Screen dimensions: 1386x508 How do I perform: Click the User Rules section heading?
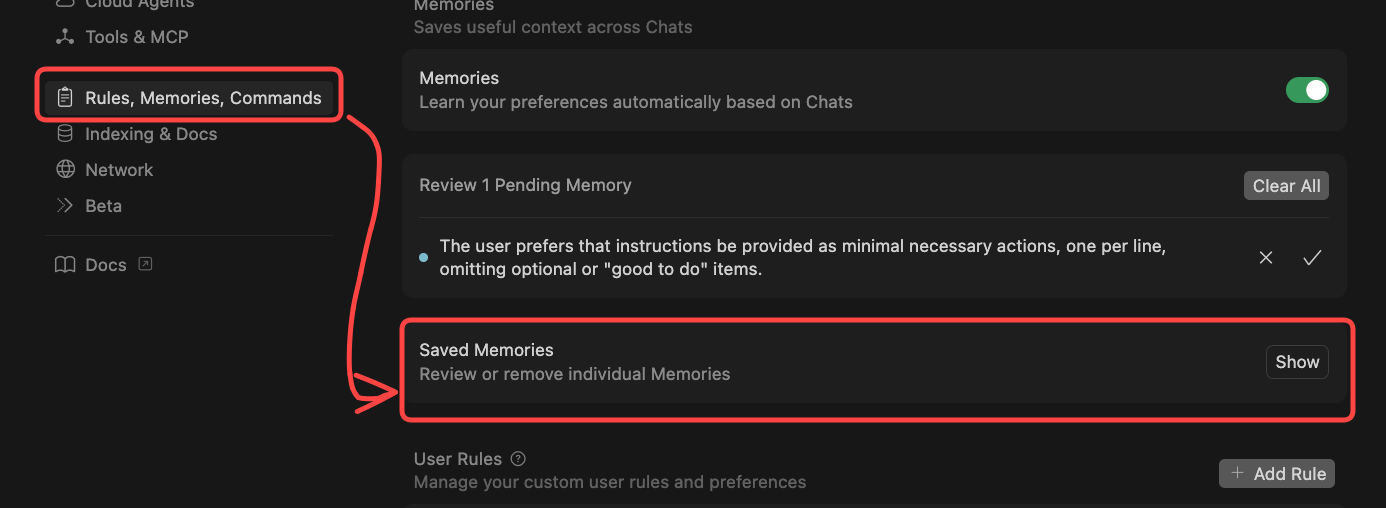(x=458, y=459)
